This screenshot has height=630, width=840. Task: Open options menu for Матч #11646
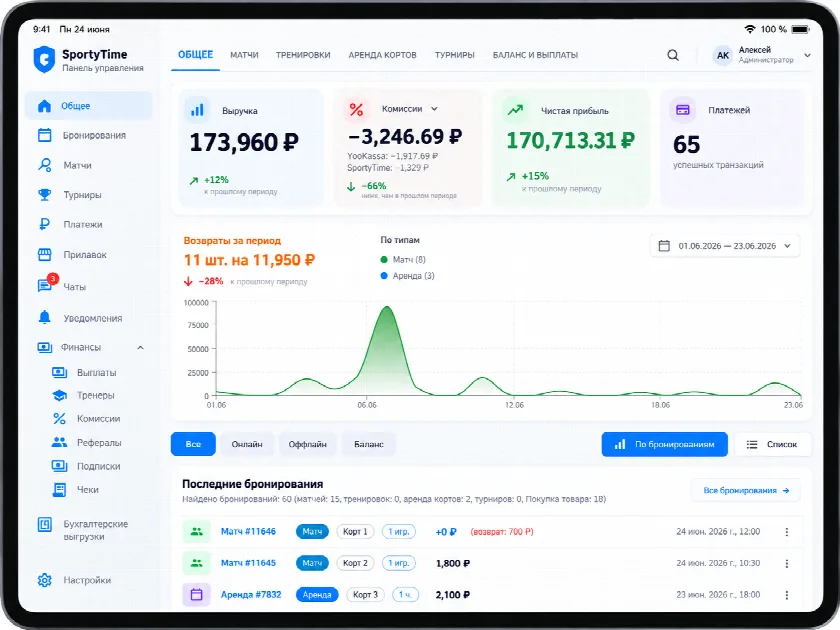(x=786, y=532)
